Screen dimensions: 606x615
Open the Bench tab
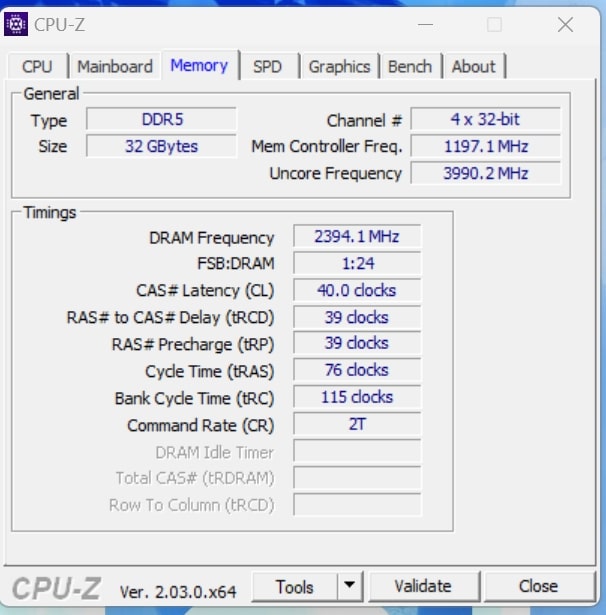pos(409,67)
